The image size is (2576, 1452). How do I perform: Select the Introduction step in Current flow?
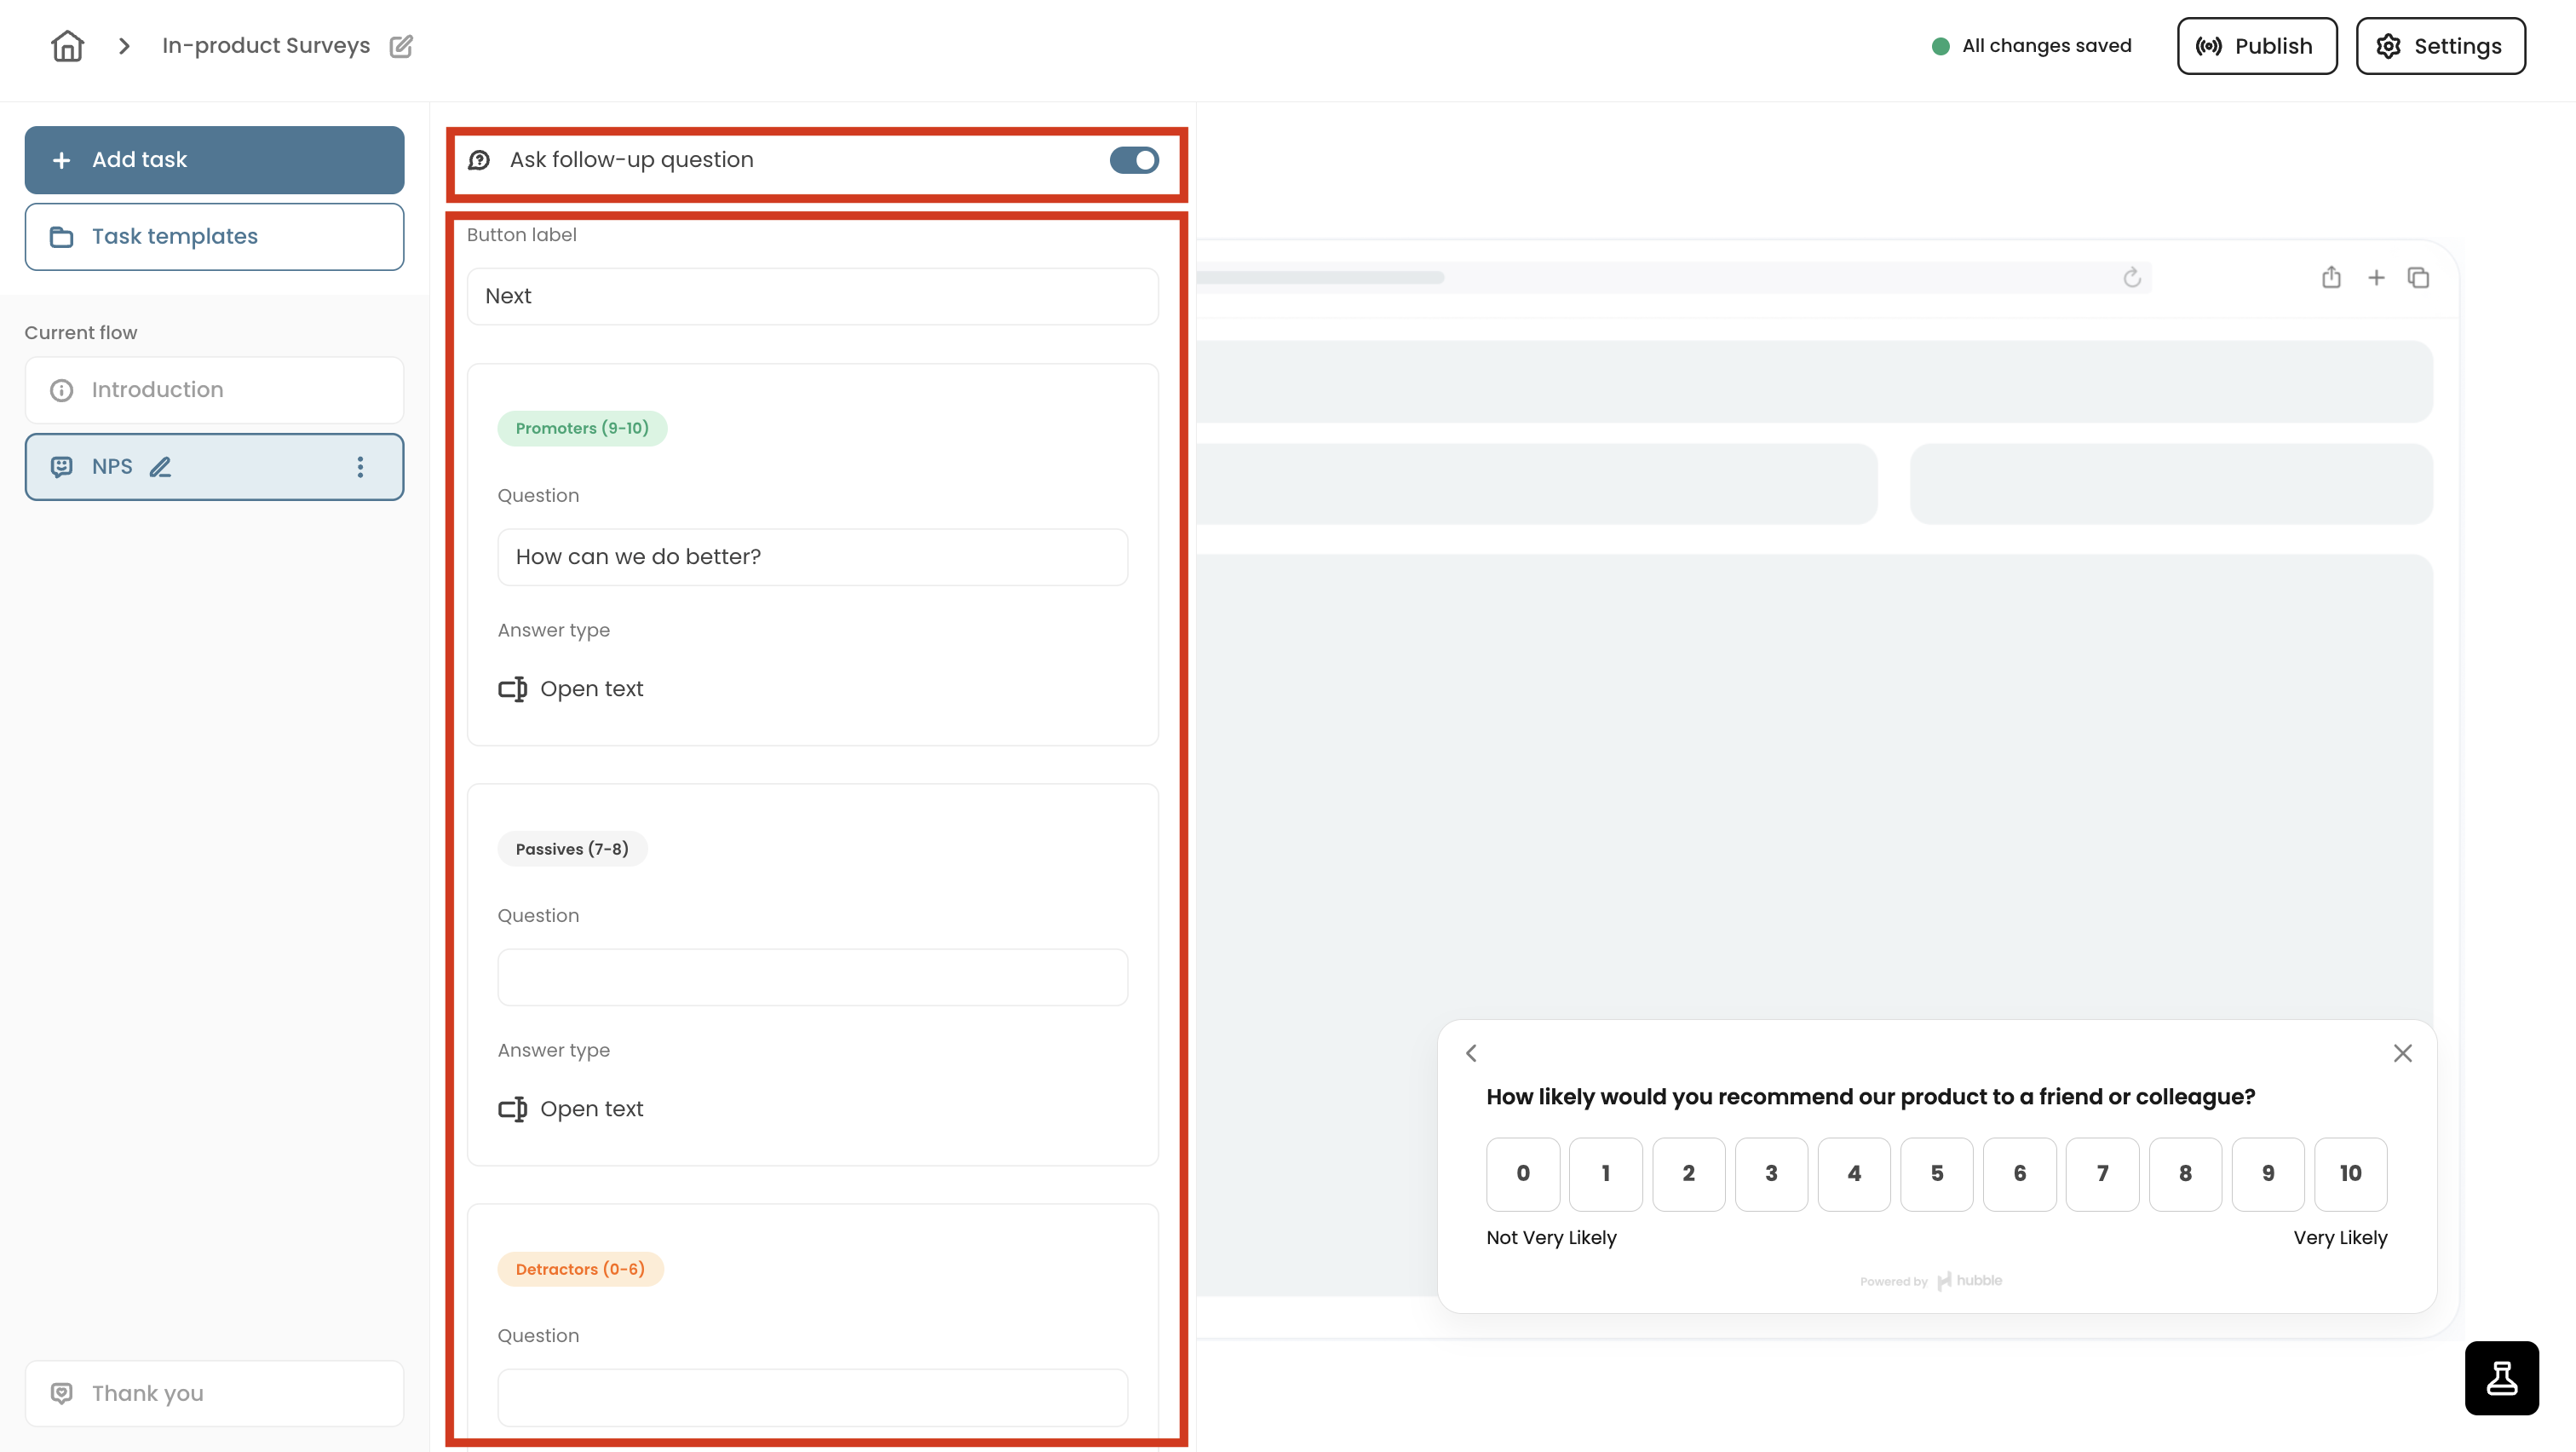point(214,390)
